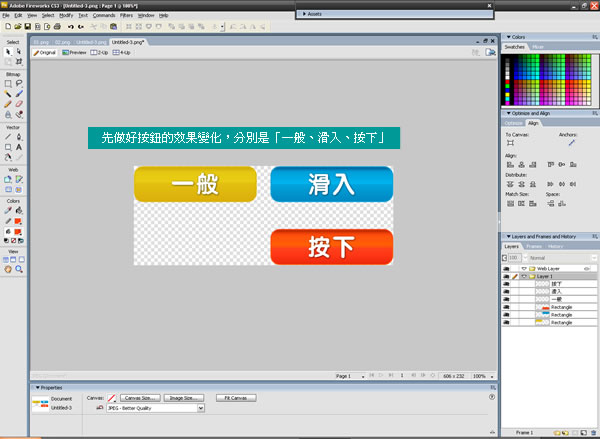
Task: Collapse the Colors panel
Action: [509, 37]
